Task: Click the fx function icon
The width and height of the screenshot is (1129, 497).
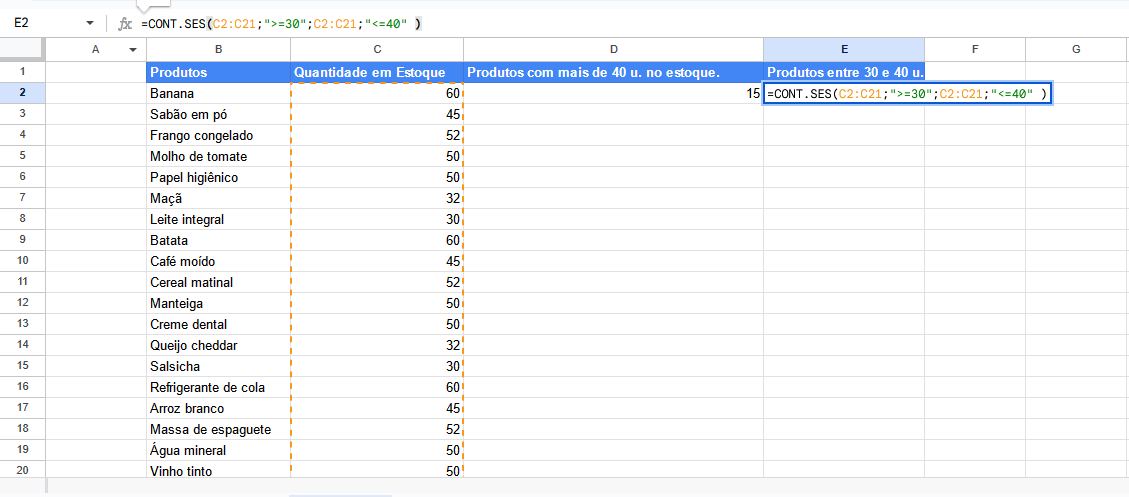Action: [x=125, y=24]
